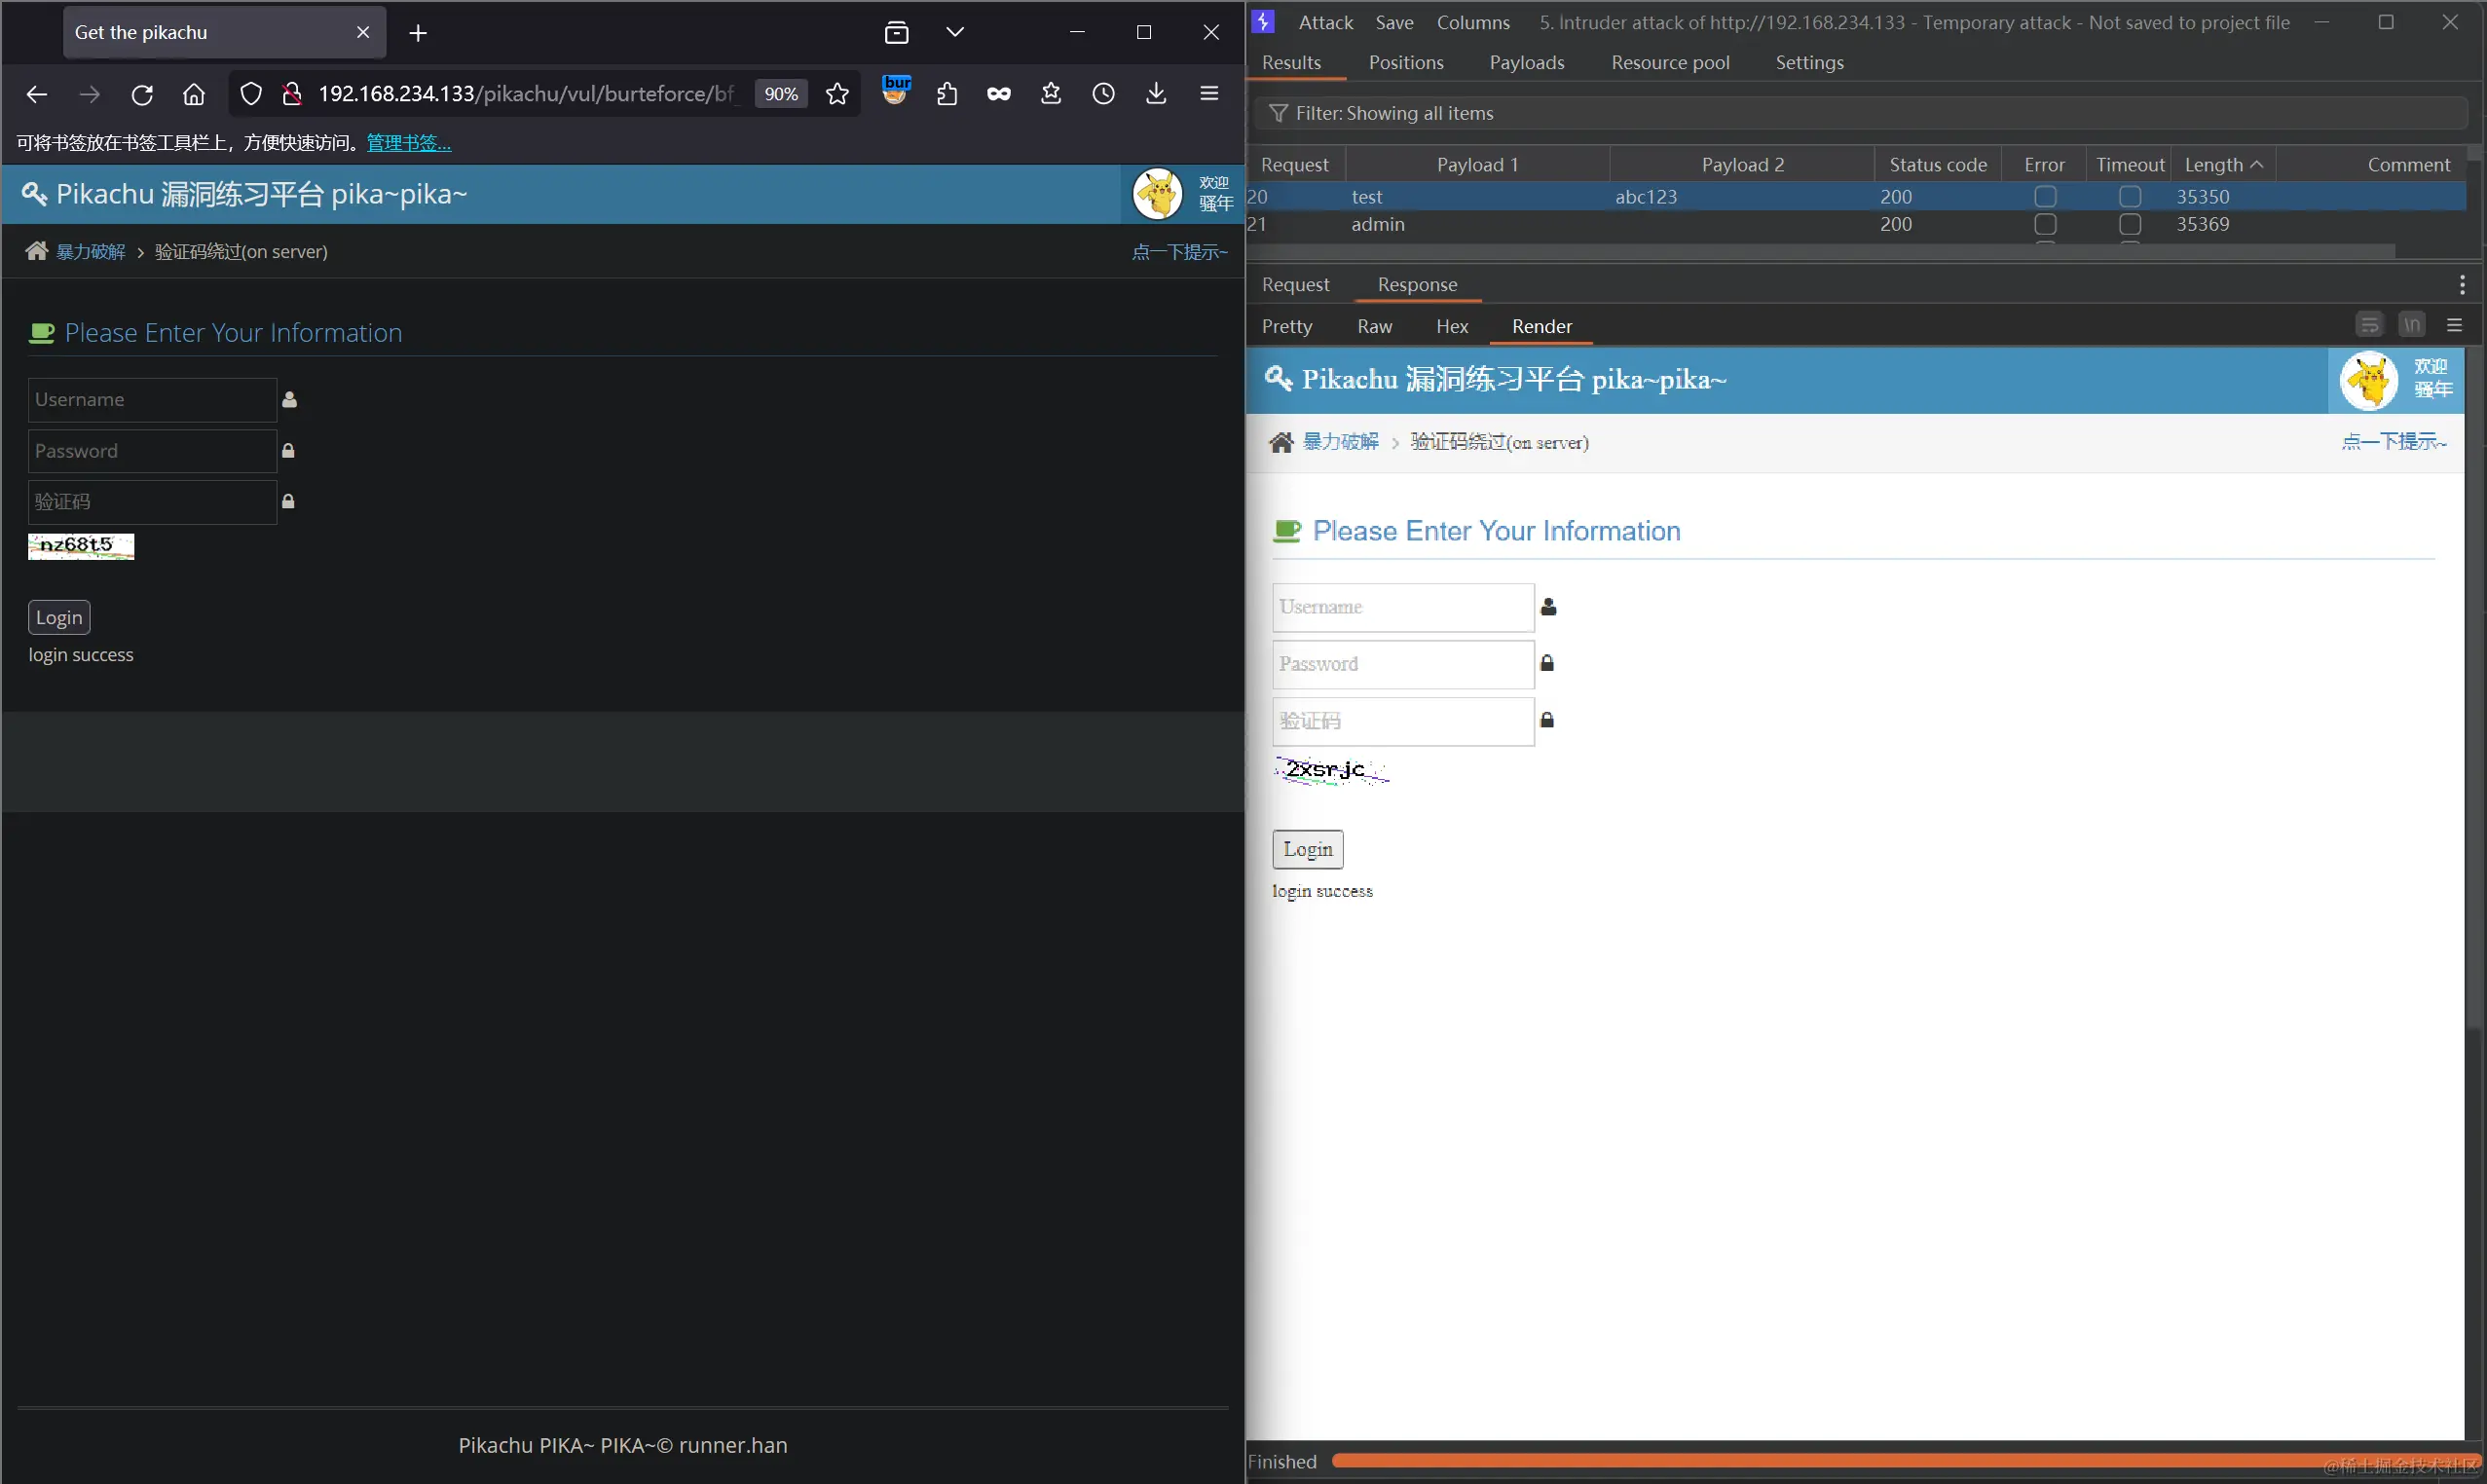
Task: Click the 管理书签 bookmarks link
Action: coord(409,143)
